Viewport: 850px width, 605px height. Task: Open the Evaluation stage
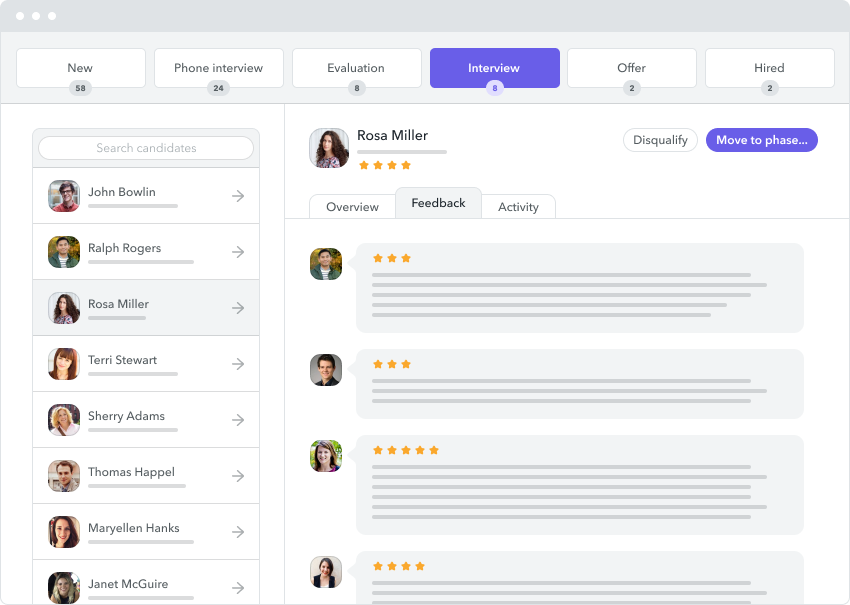[357, 68]
